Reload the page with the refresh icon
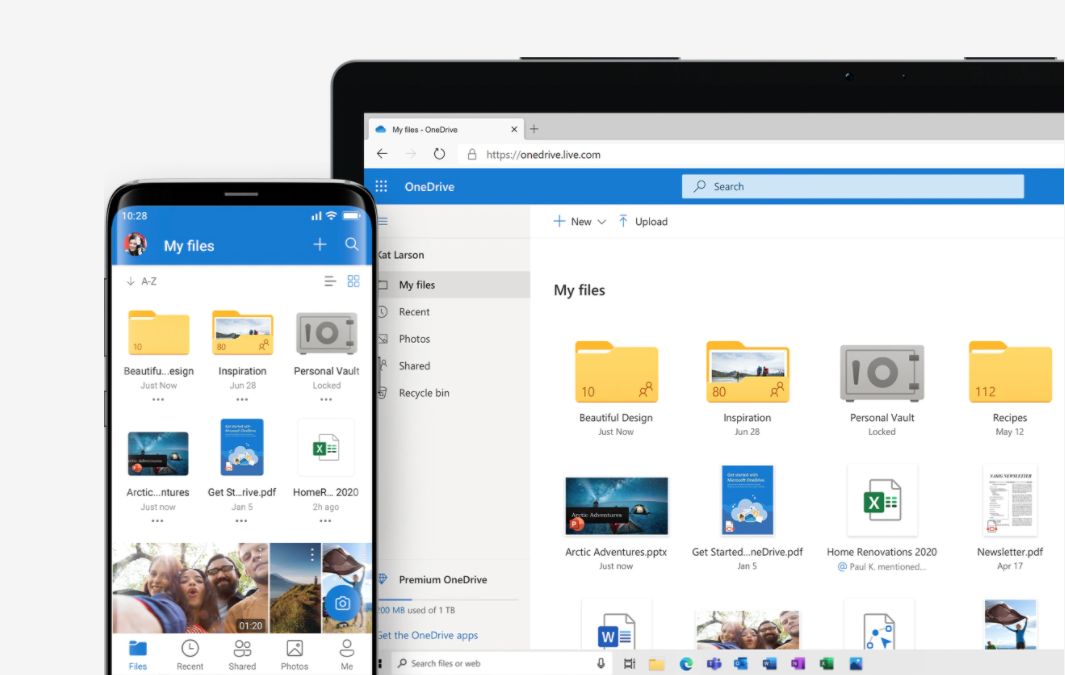 coord(439,154)
